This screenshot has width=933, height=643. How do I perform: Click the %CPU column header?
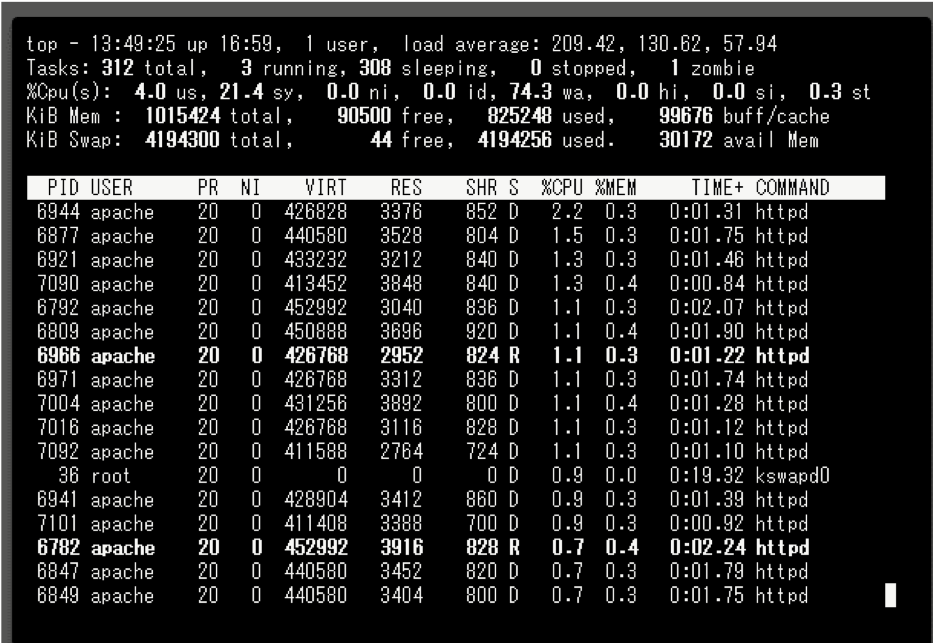click(562, 188)
